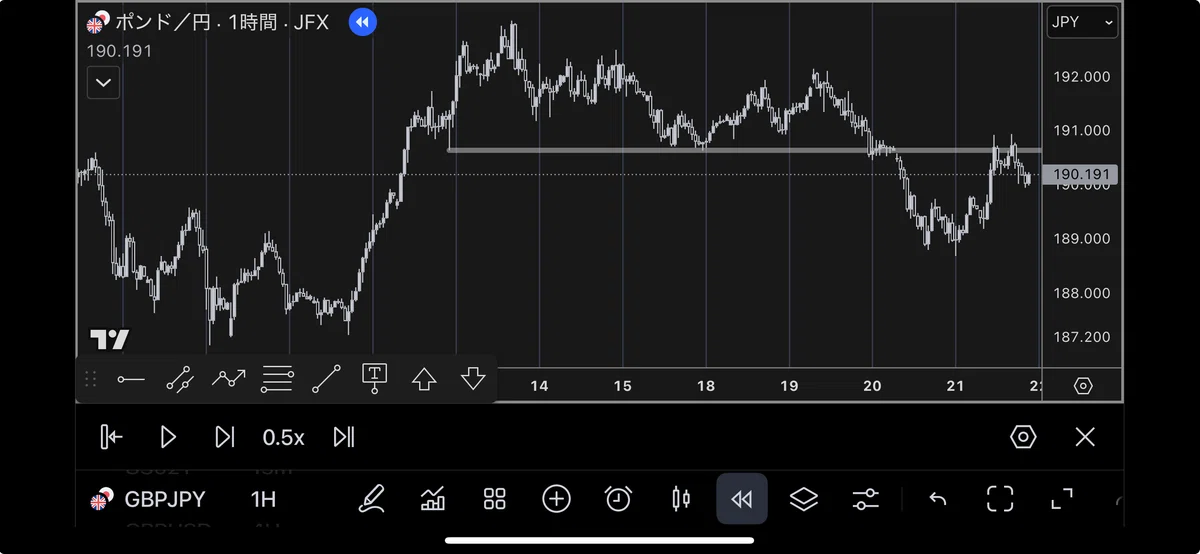
Task: Select the trend line tool with circular endpoints
Action: tap(179, 379)
